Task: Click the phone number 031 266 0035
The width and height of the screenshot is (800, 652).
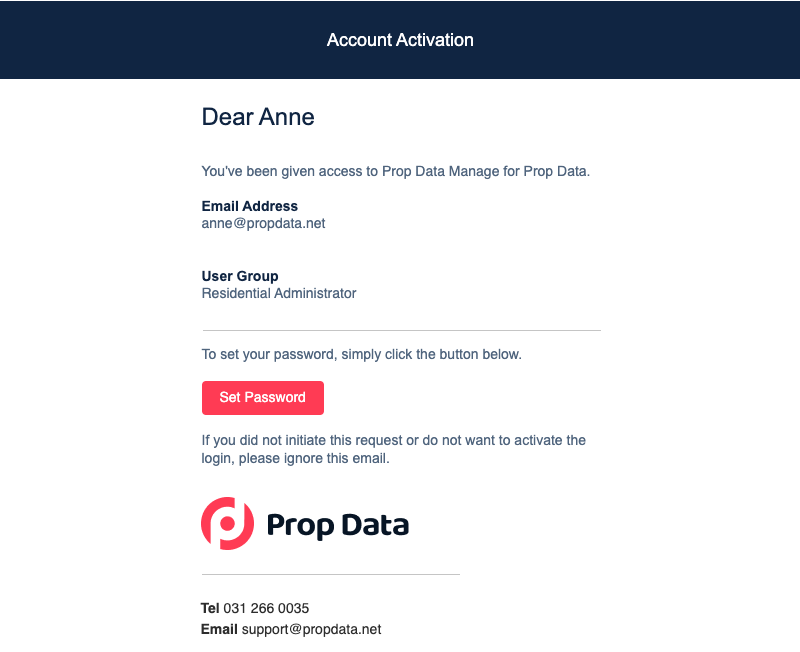Action: coord(266,608)
